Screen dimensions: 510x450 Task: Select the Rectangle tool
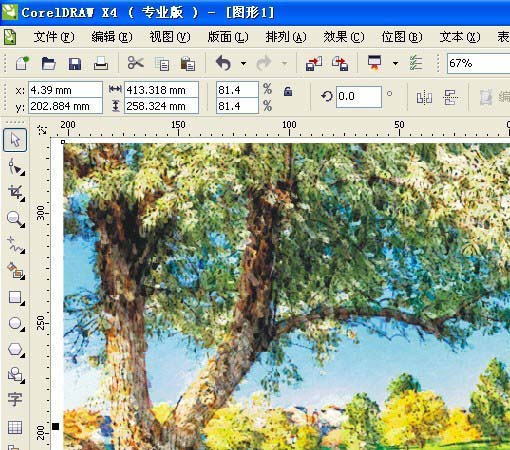[15, 297]
